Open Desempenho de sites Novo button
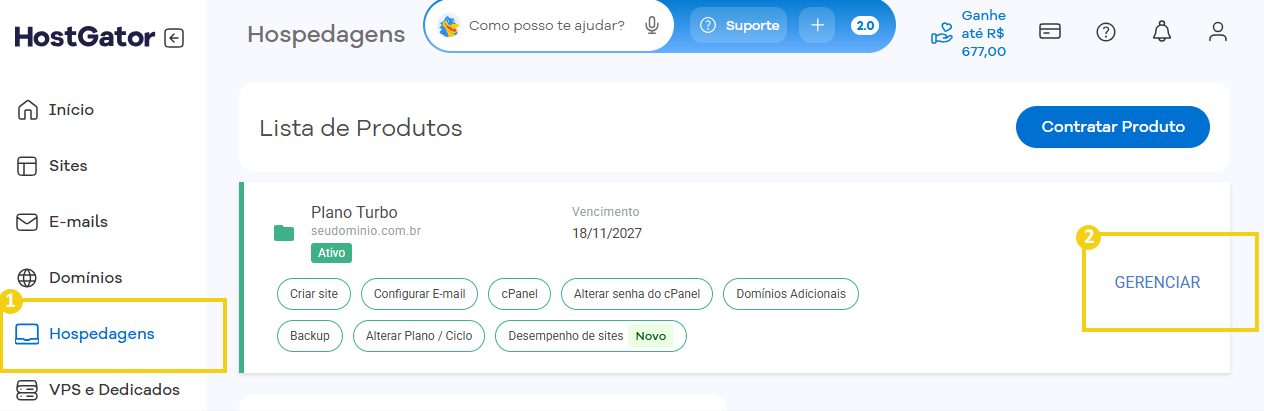The image size is (1264, 411). (x=591, y=336)
